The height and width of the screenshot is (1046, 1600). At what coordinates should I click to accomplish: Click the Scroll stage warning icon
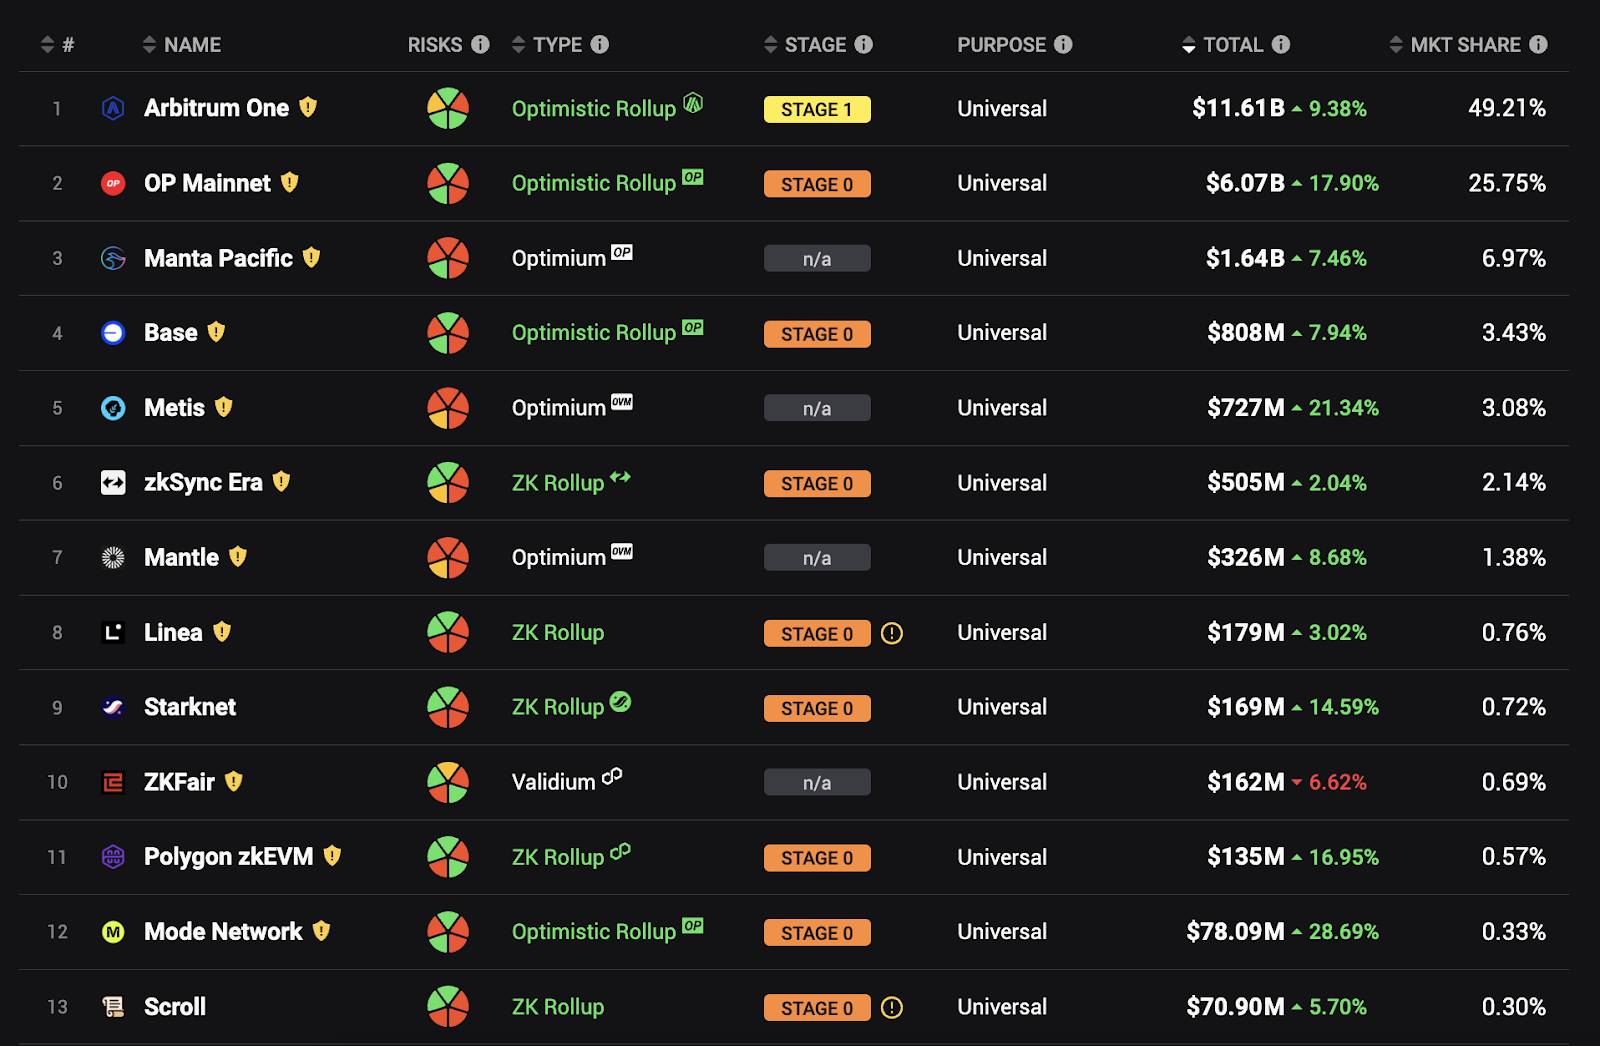892,1008
